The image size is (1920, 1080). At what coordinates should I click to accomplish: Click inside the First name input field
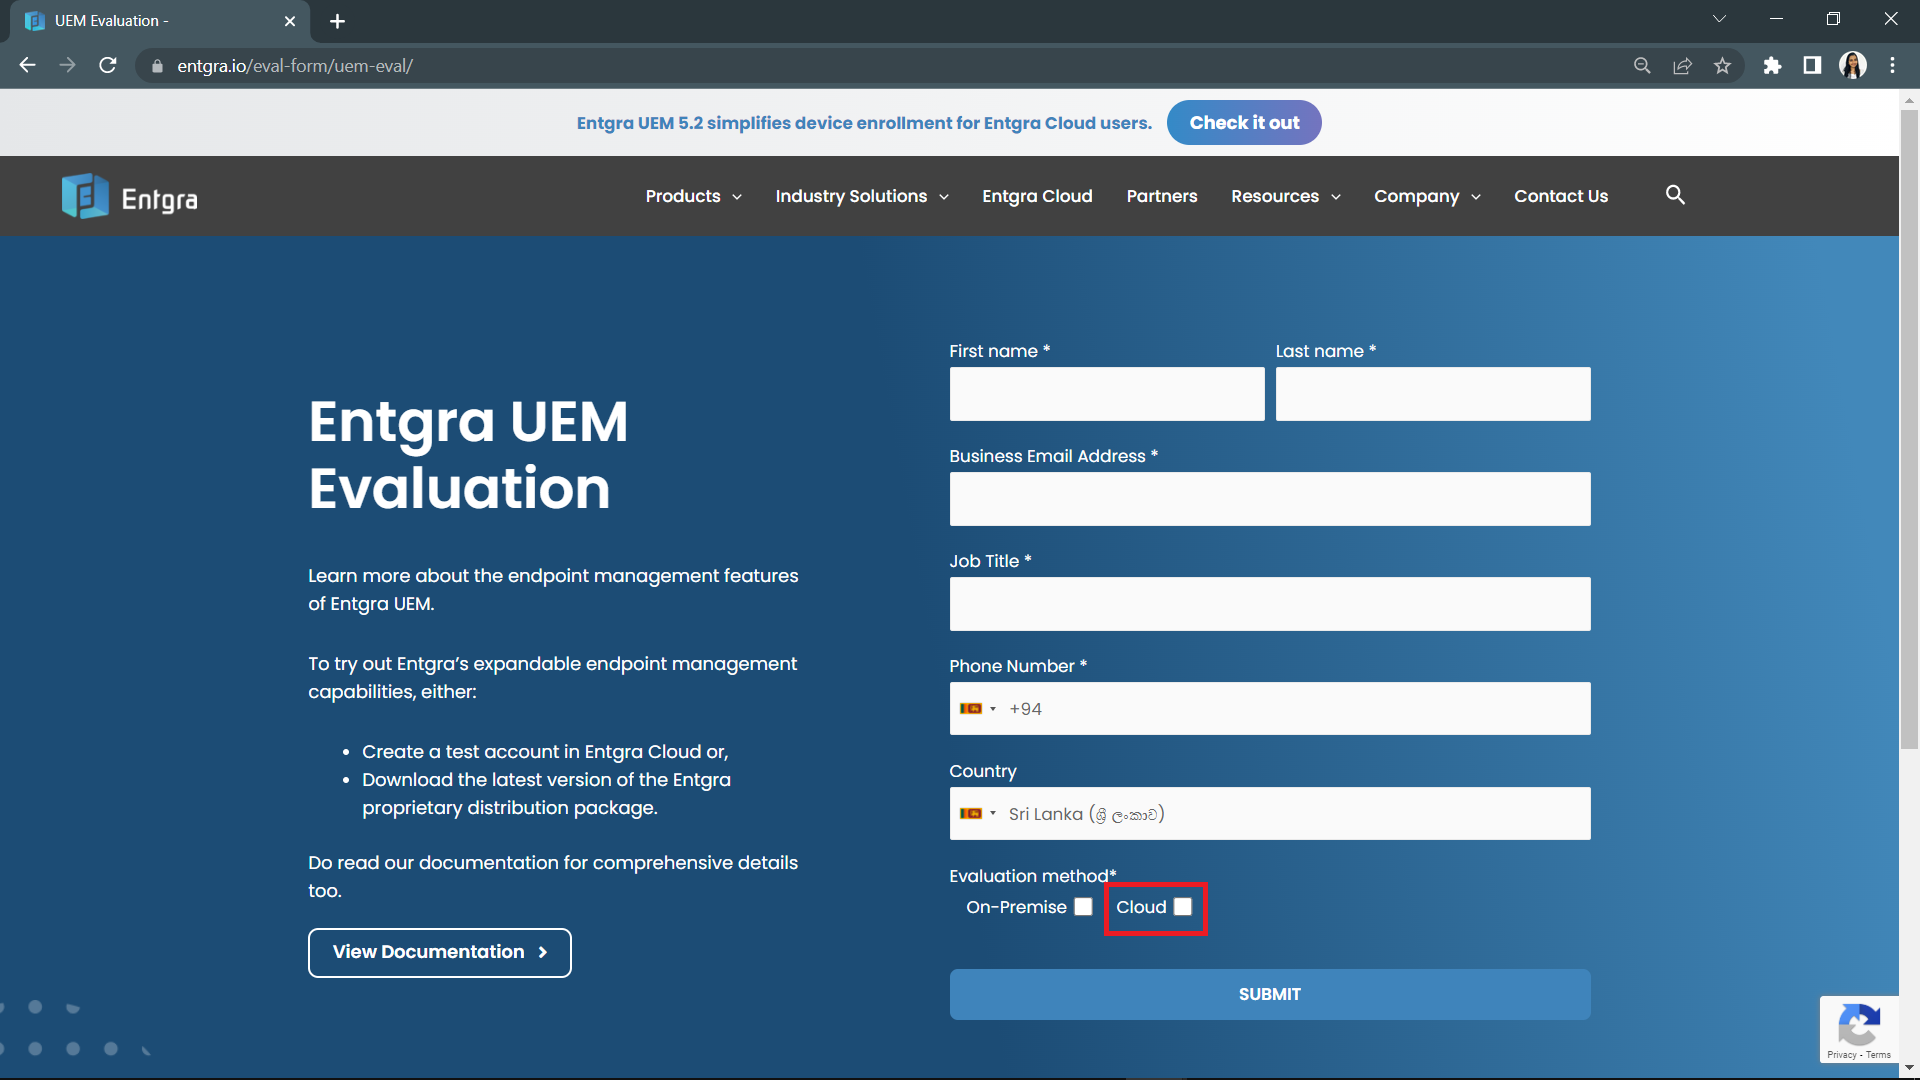pyautogui.click(x=1106, y=393)
